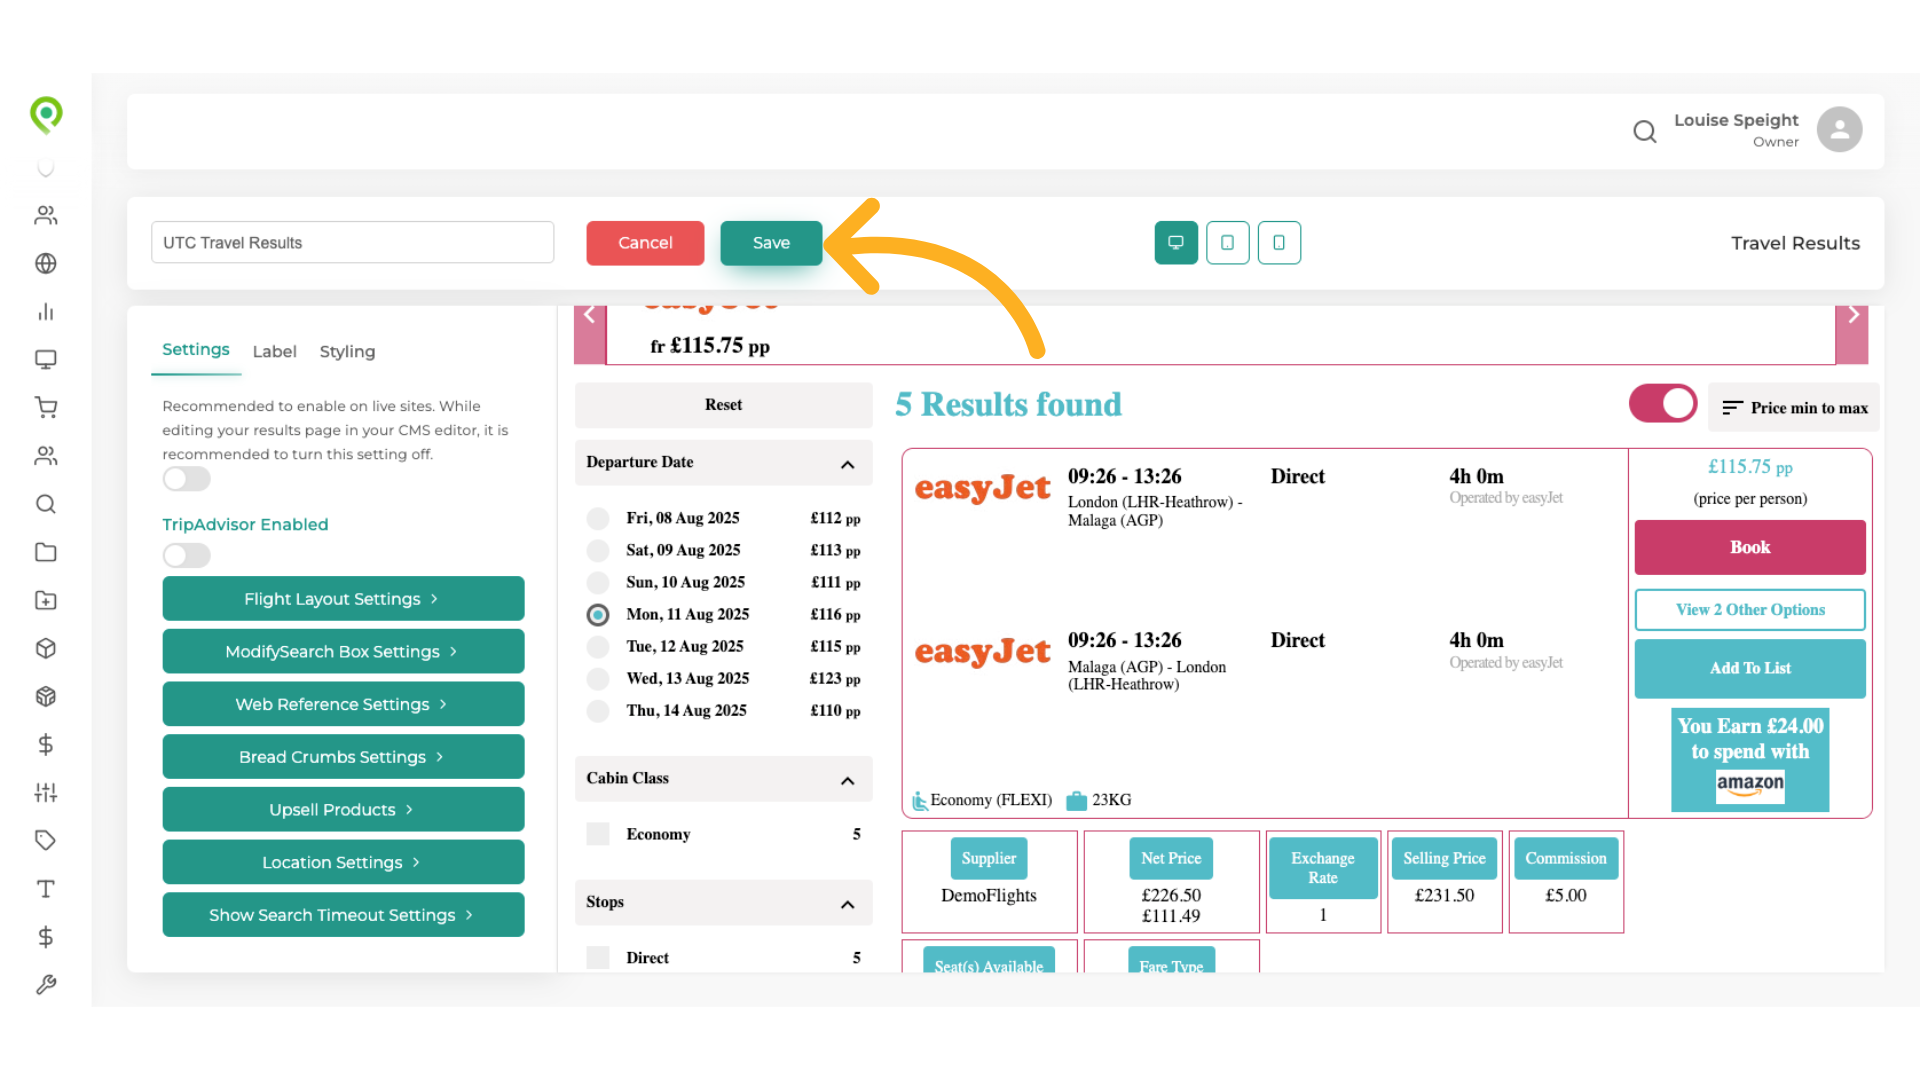This screenshot has height=1080, width=1920.
Task: Toggle TripAdvisor Enabled switch
Action: [x=187, y=556]
